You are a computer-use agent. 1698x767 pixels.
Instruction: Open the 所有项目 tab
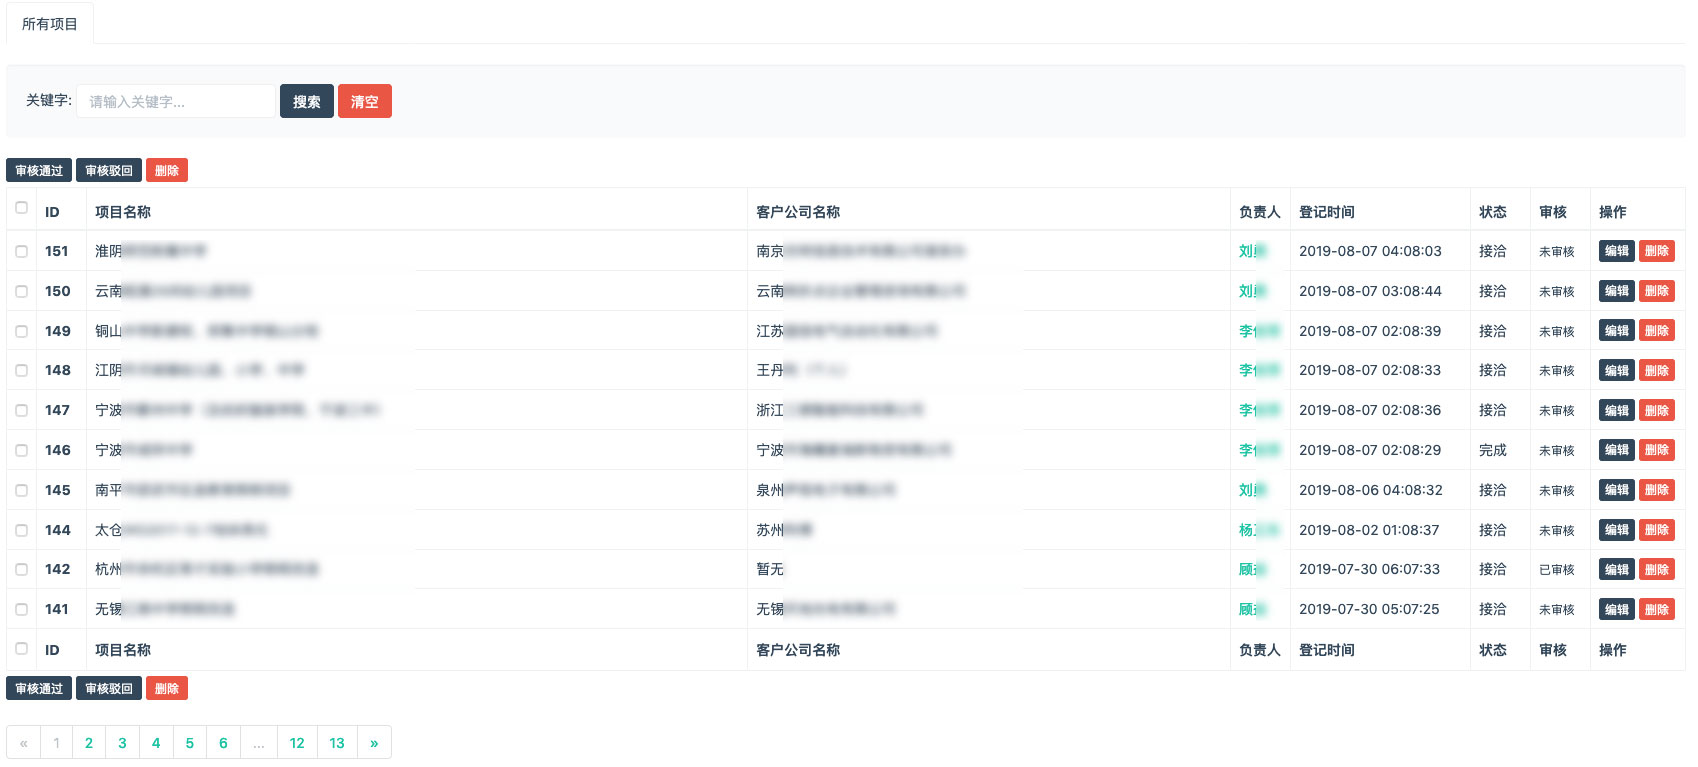pyautogui.click(x=50, y=24)
